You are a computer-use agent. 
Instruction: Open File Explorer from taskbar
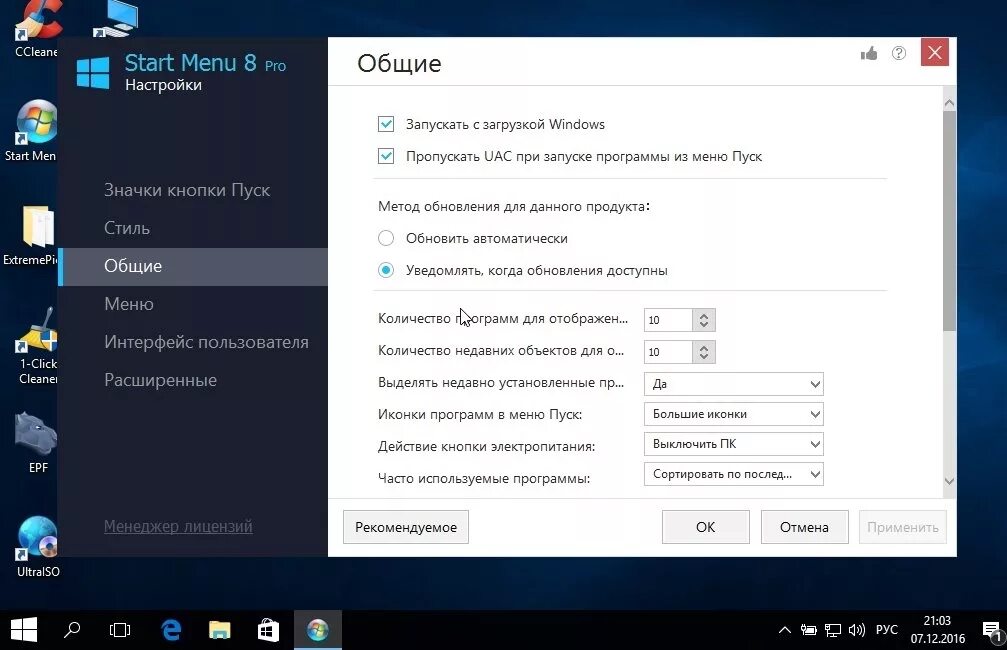(x=220, y=630)
